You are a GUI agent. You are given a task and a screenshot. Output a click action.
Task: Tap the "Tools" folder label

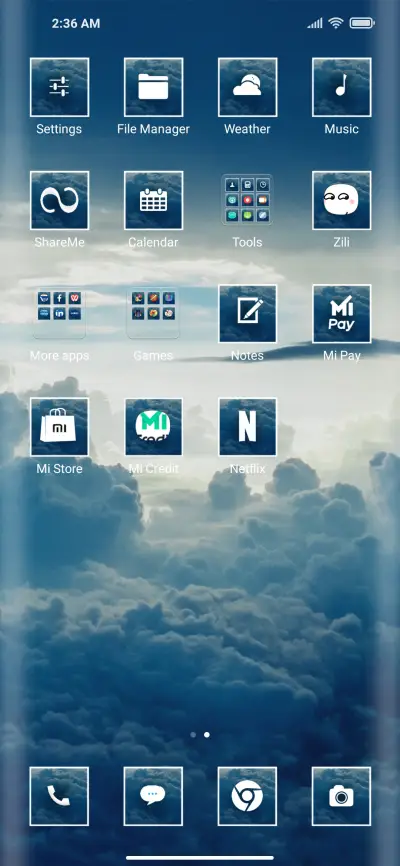[x=248, y=242]
